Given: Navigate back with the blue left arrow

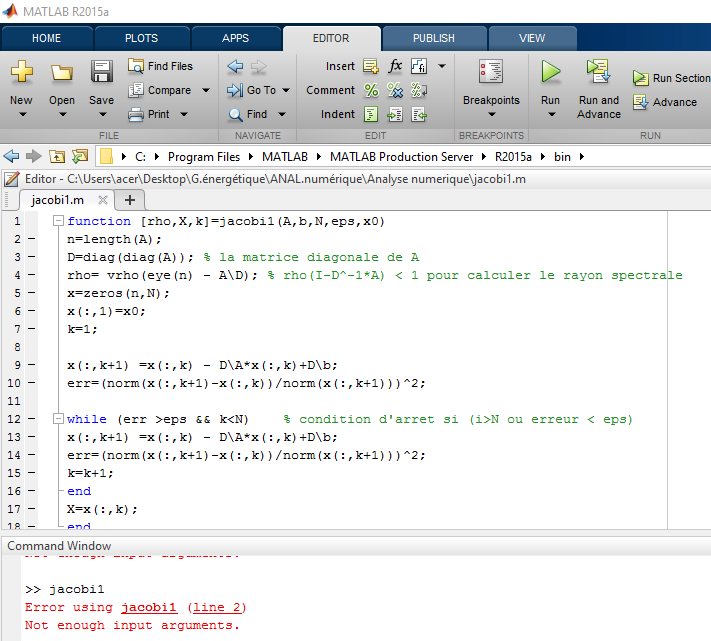Looking at the screenshot, I should [235, 67].
